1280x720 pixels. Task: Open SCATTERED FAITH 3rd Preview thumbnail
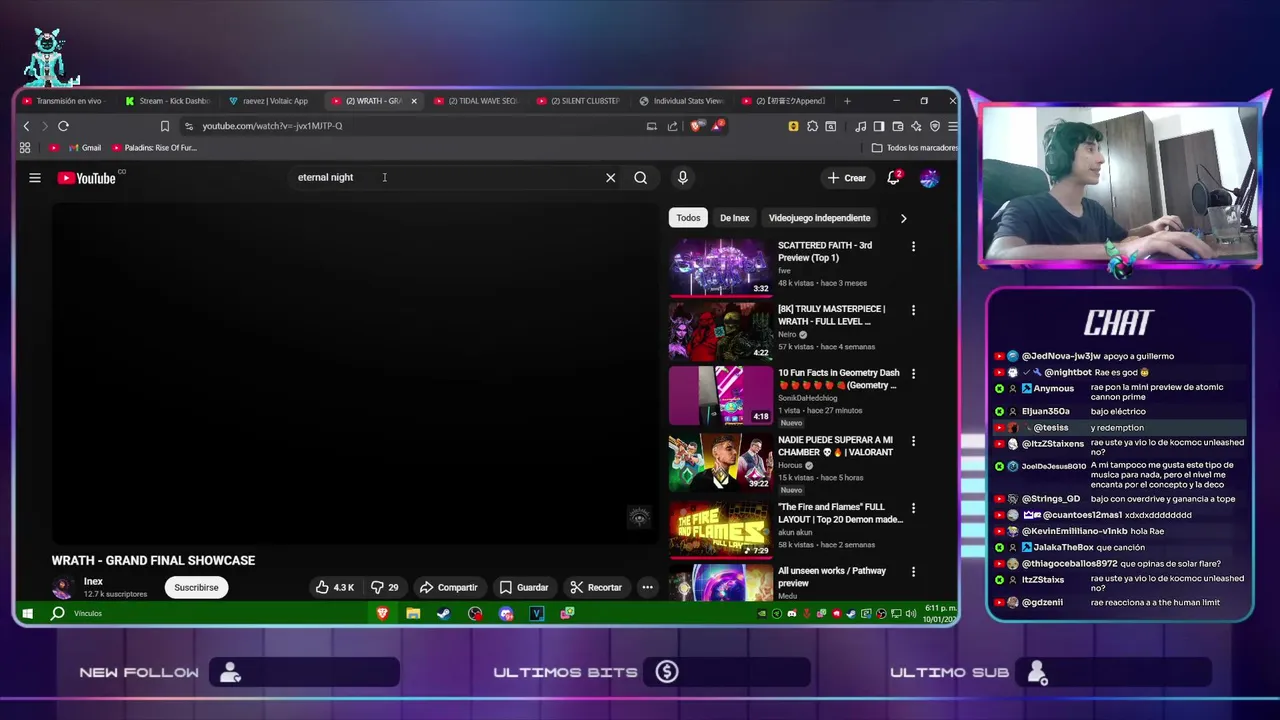point(720,267)
